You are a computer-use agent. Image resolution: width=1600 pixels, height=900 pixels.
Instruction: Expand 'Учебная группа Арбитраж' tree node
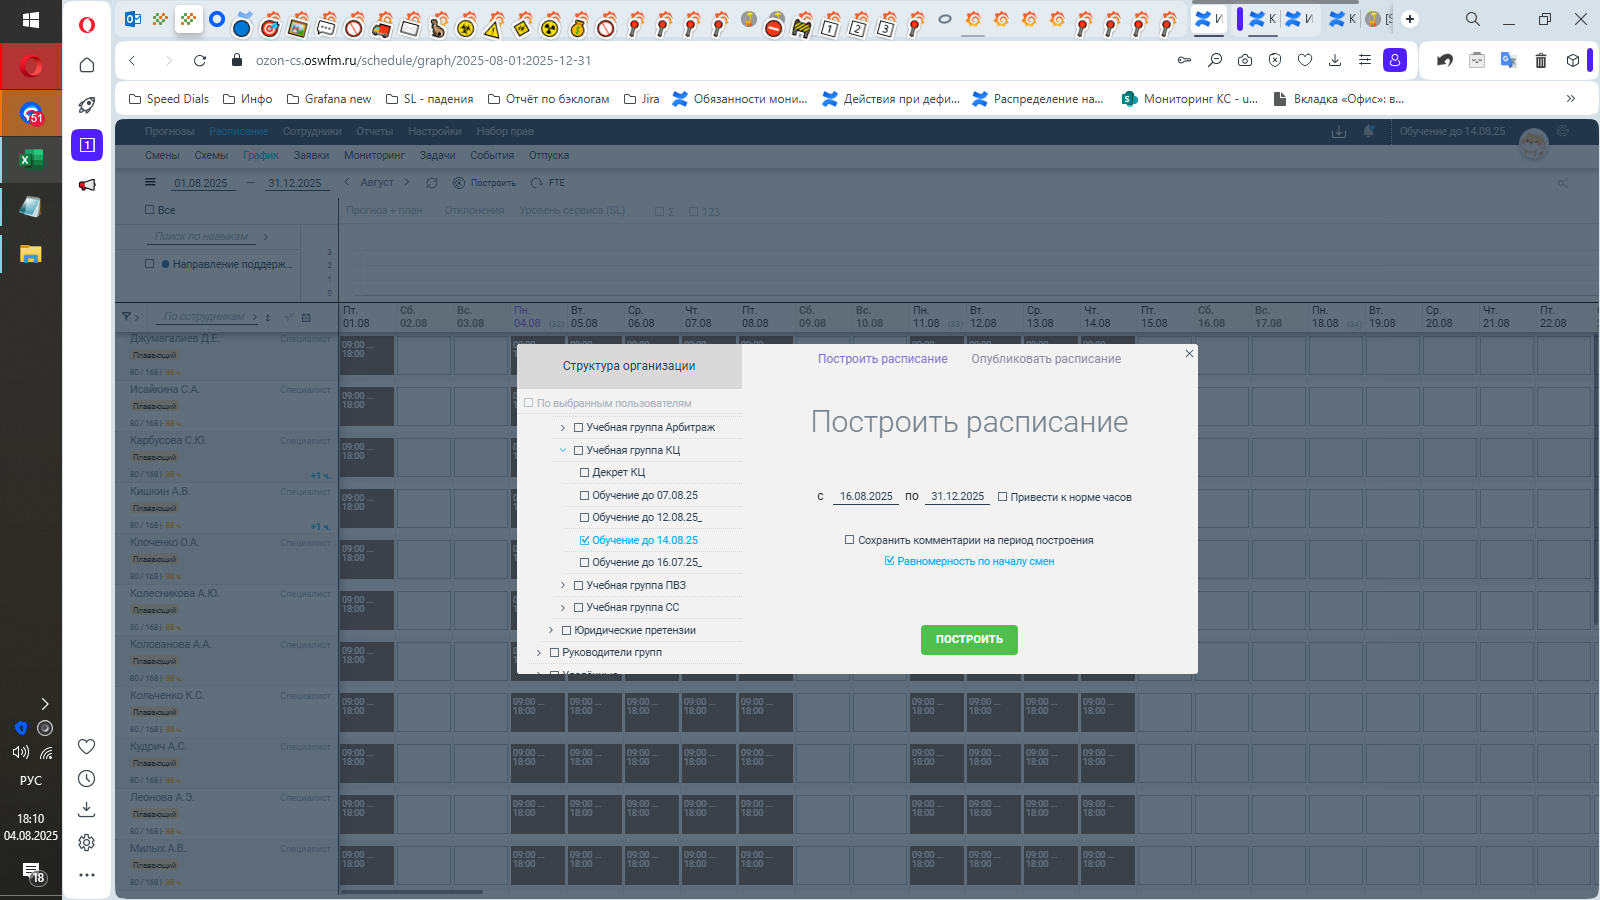(563, 428)
